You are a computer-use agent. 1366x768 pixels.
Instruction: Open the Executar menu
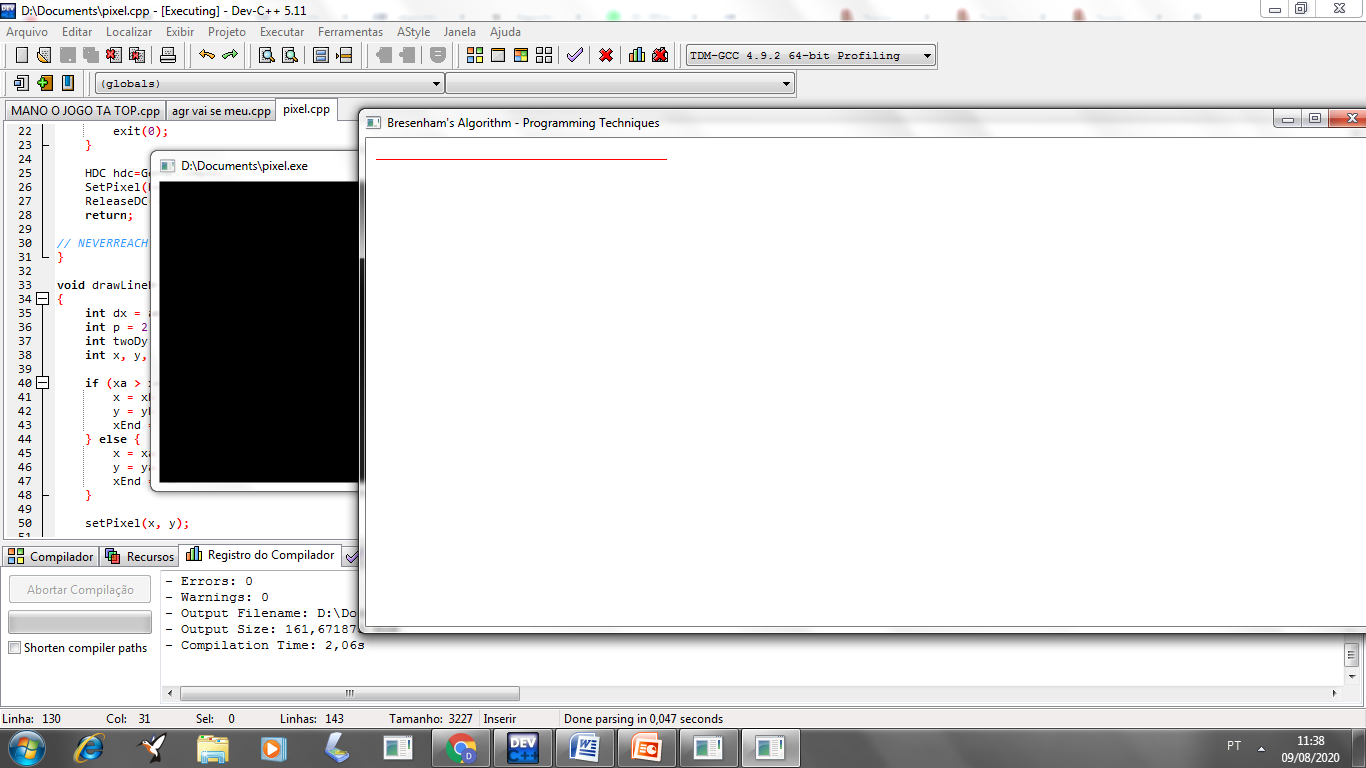282,32
